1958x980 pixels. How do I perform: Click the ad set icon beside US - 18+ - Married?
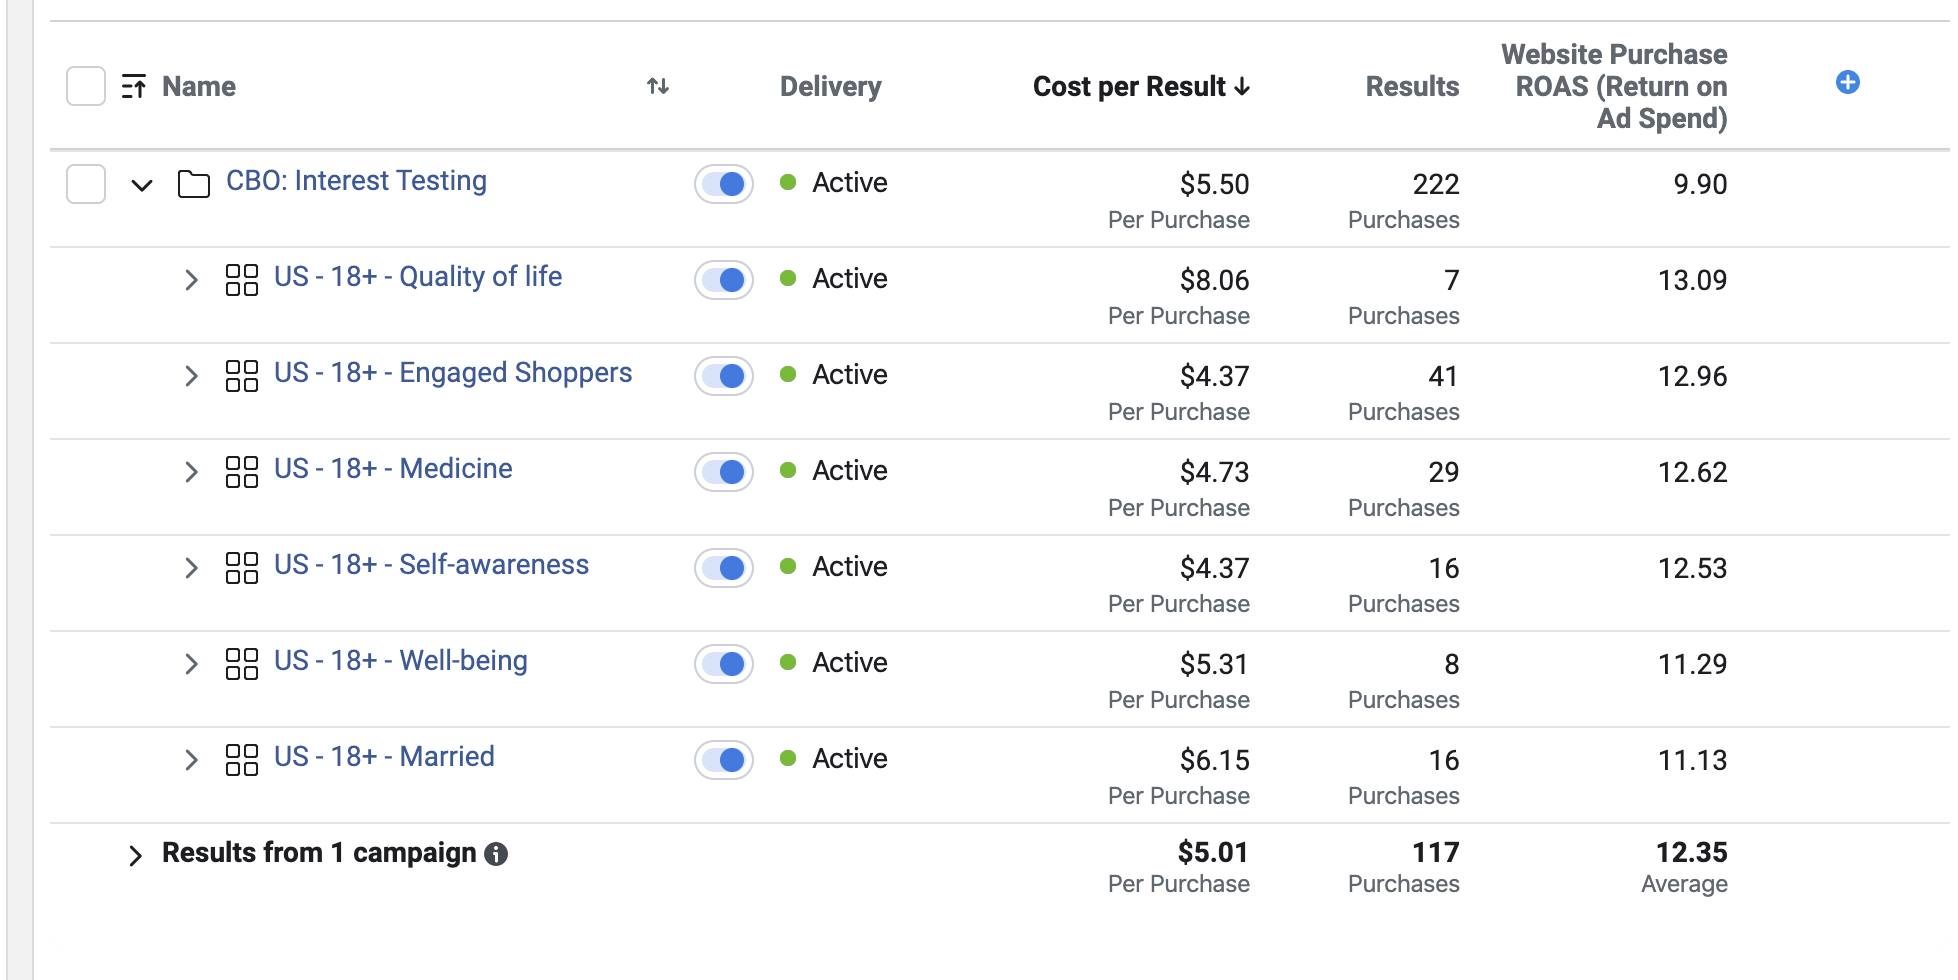tap(241, 759)
